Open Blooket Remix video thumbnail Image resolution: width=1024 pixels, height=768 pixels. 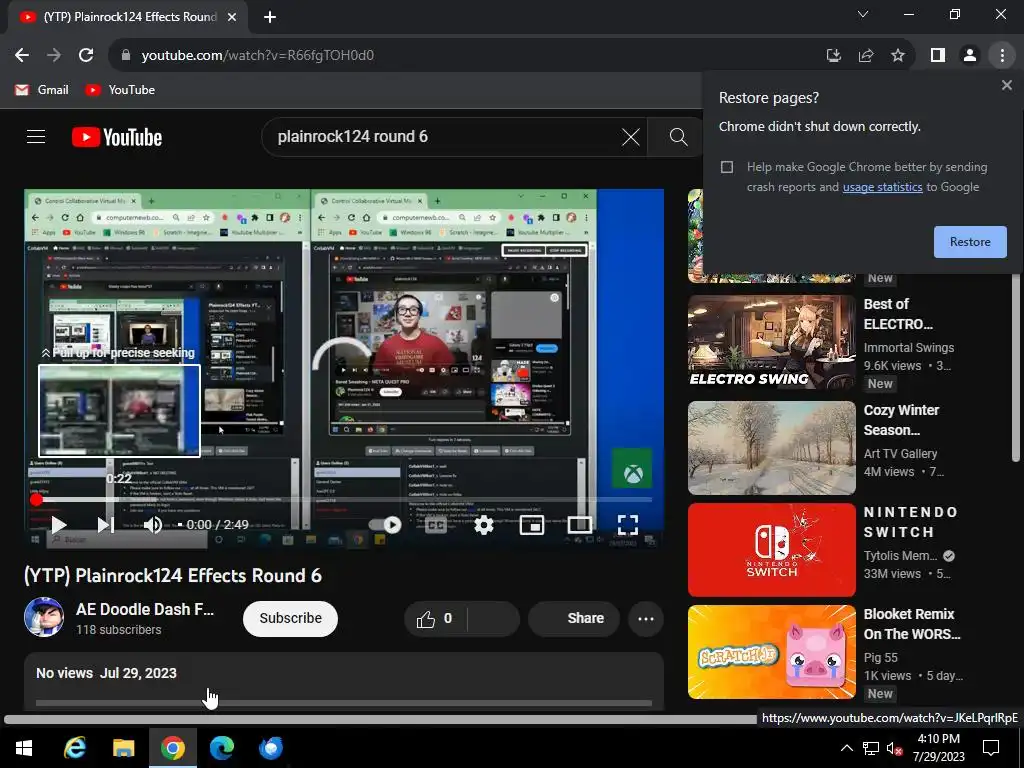[x=771, y=652]
